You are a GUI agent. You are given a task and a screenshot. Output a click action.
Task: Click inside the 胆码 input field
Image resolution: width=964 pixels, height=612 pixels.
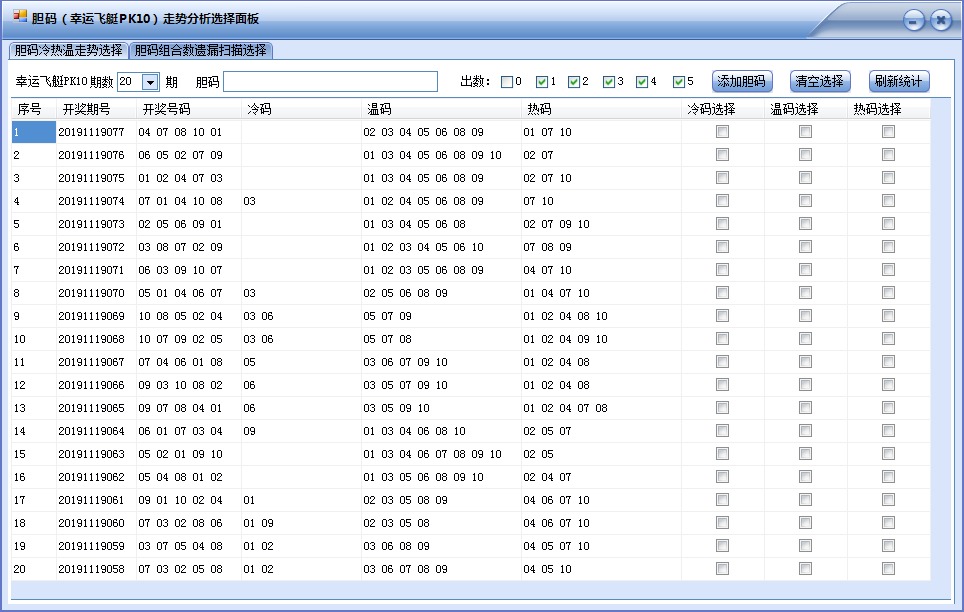point(330,81)
